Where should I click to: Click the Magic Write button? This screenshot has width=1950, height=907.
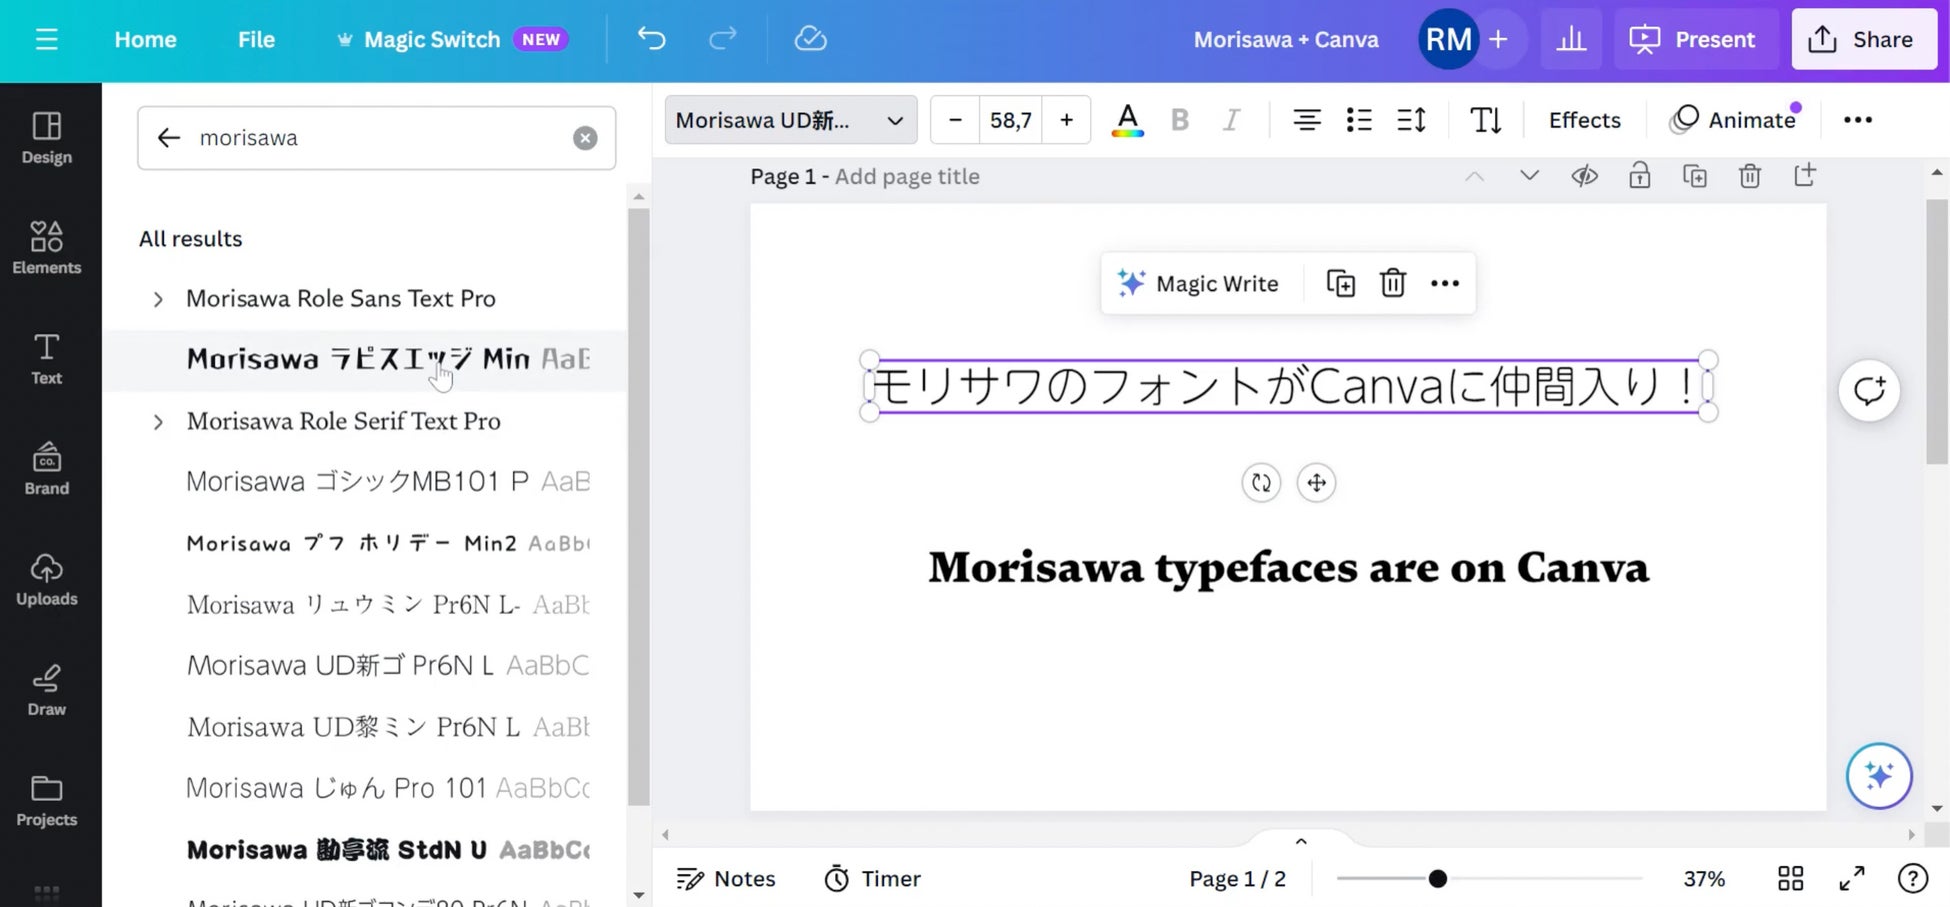pyautogui.click(x=1198, y=283)
